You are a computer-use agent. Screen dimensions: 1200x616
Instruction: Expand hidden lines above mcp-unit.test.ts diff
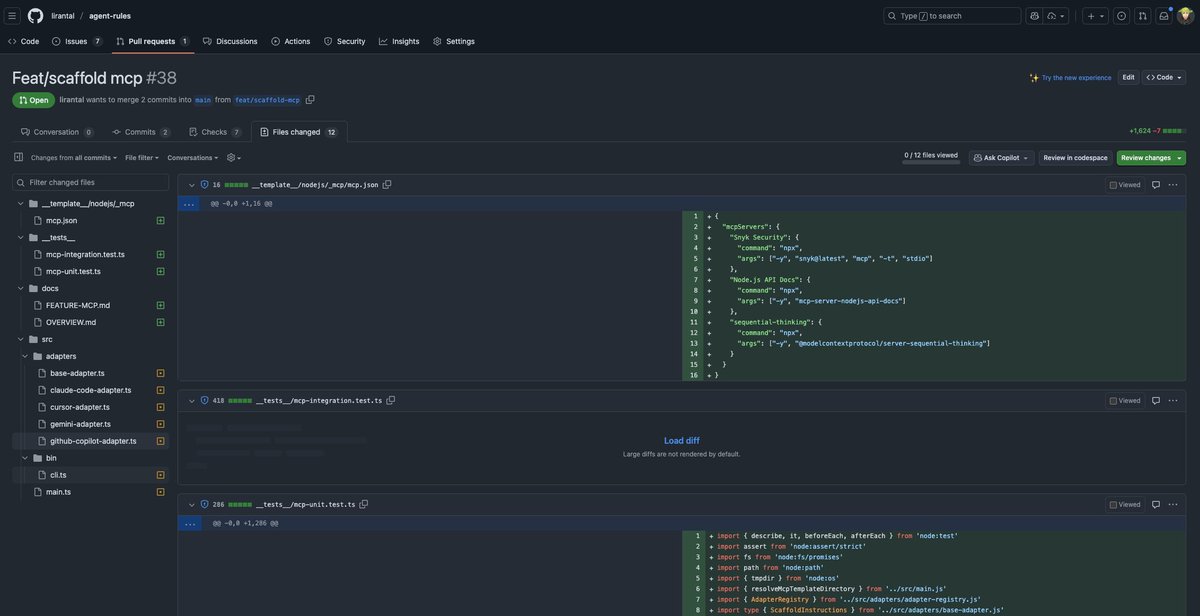coord(190,523)
